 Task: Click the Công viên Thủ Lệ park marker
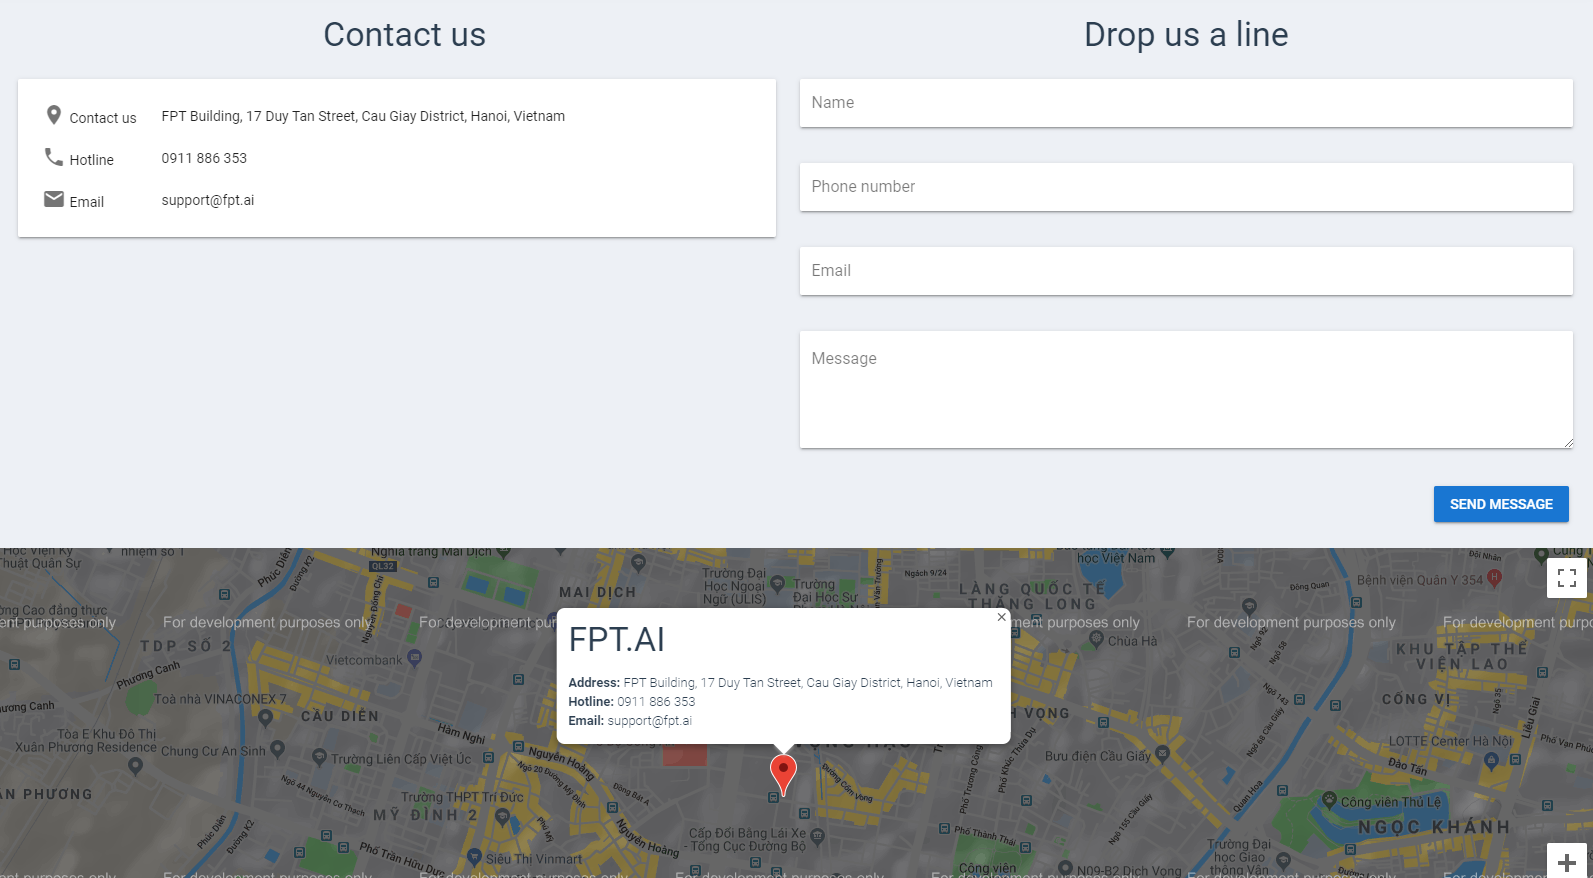coord(1329,800)
